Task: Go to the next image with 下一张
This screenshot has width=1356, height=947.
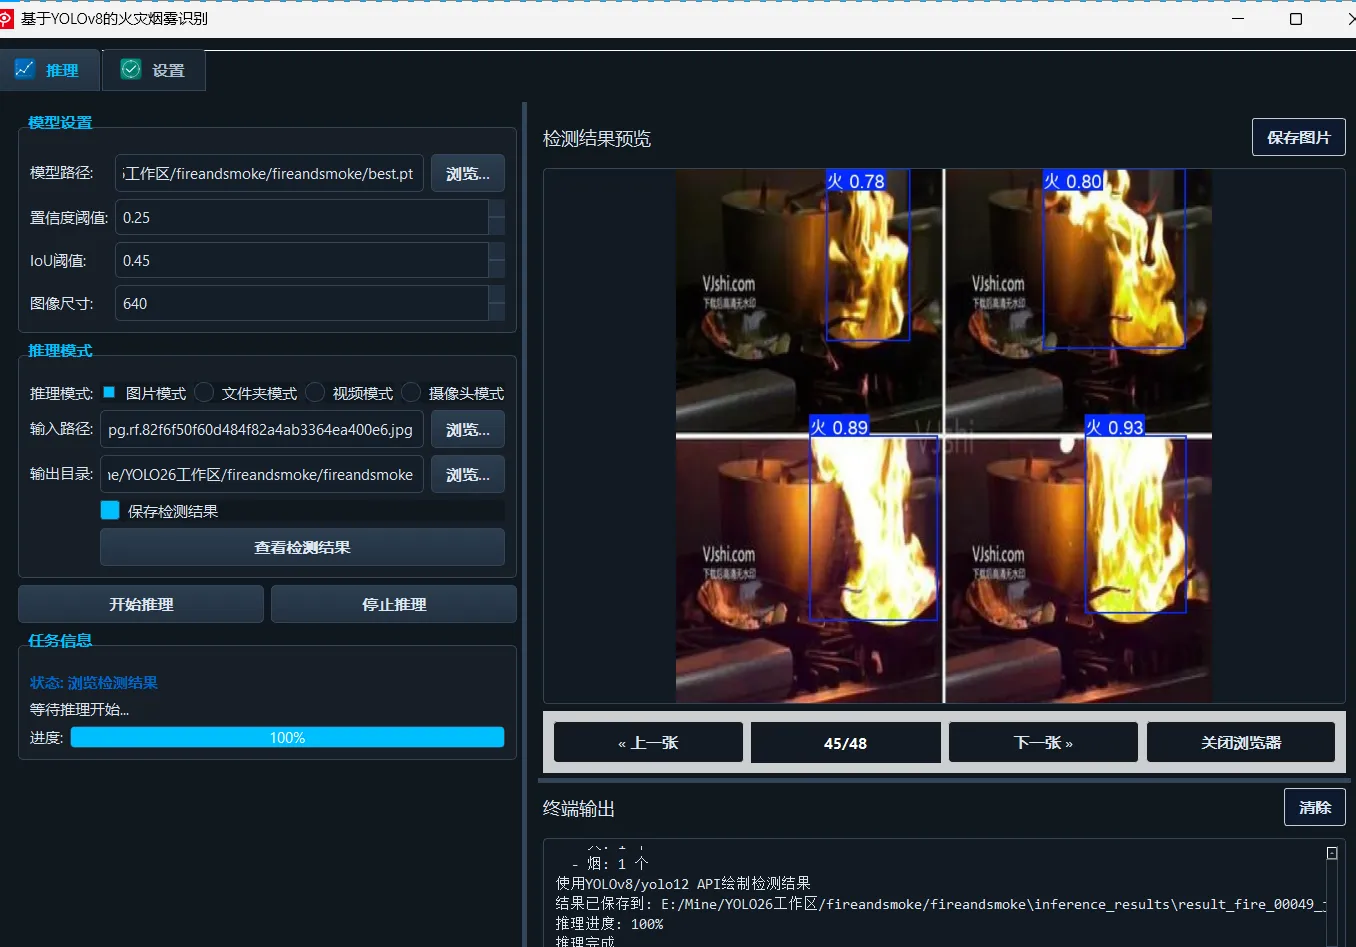Action: coord(1043,743)
